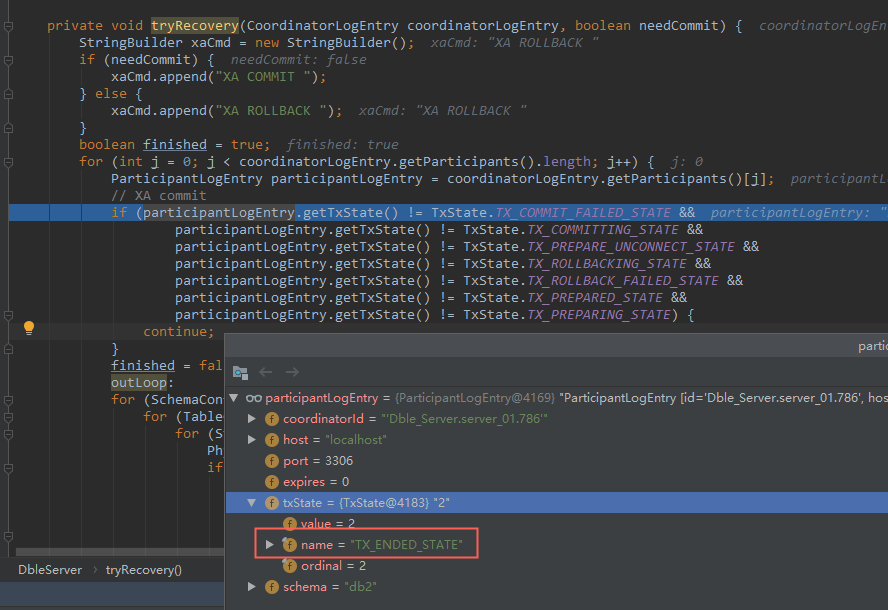
Task: Click the lightbulb intention icon in the gutter
Action: pyautogui.click(x=28, y=327)
